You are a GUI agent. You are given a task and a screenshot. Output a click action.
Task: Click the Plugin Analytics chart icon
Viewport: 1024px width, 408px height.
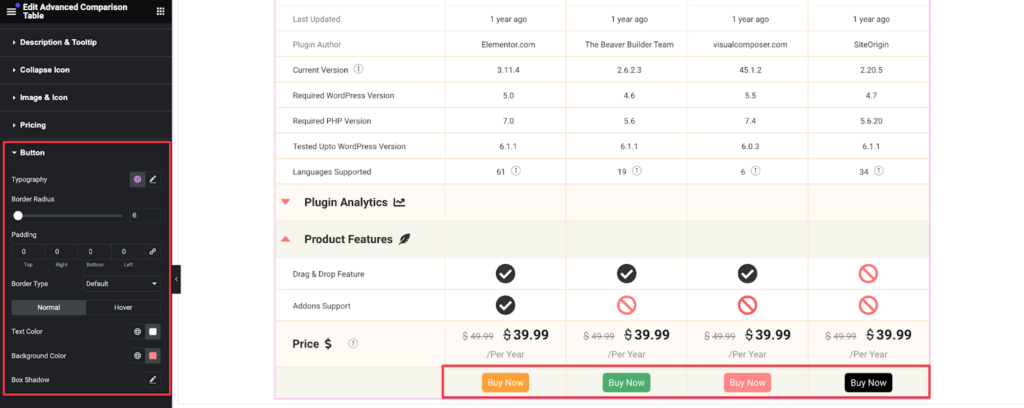(x=399, y=202)
